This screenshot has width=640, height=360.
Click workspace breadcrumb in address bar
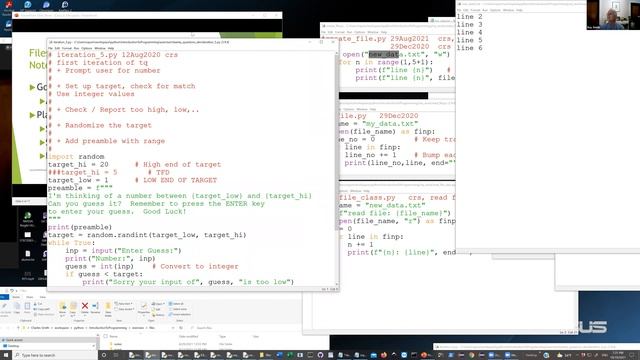(62, 328)
